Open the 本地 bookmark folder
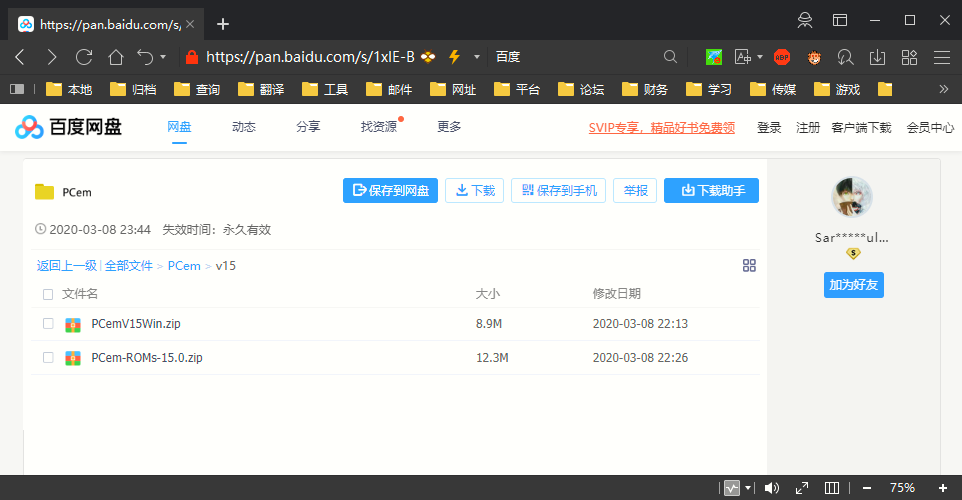This screenshot has width=962, height=500. point(69,90)
